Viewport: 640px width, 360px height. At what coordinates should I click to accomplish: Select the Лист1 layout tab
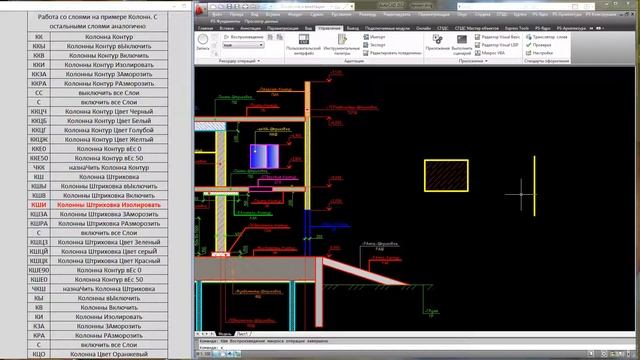(242, 333)
